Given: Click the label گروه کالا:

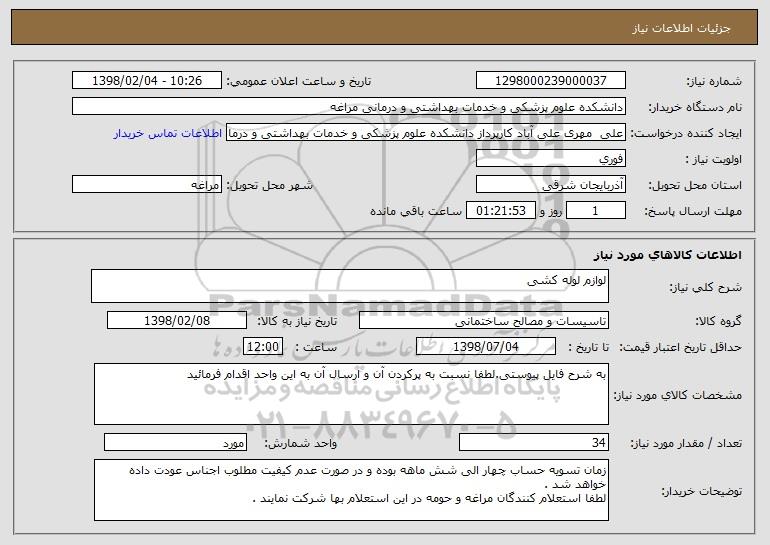Looking at the screenshot, I should coord(718,322).
